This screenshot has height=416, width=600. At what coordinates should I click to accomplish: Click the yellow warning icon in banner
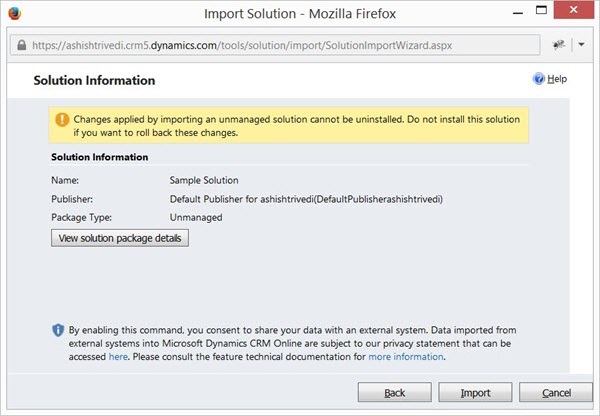[x=63, y=120]
